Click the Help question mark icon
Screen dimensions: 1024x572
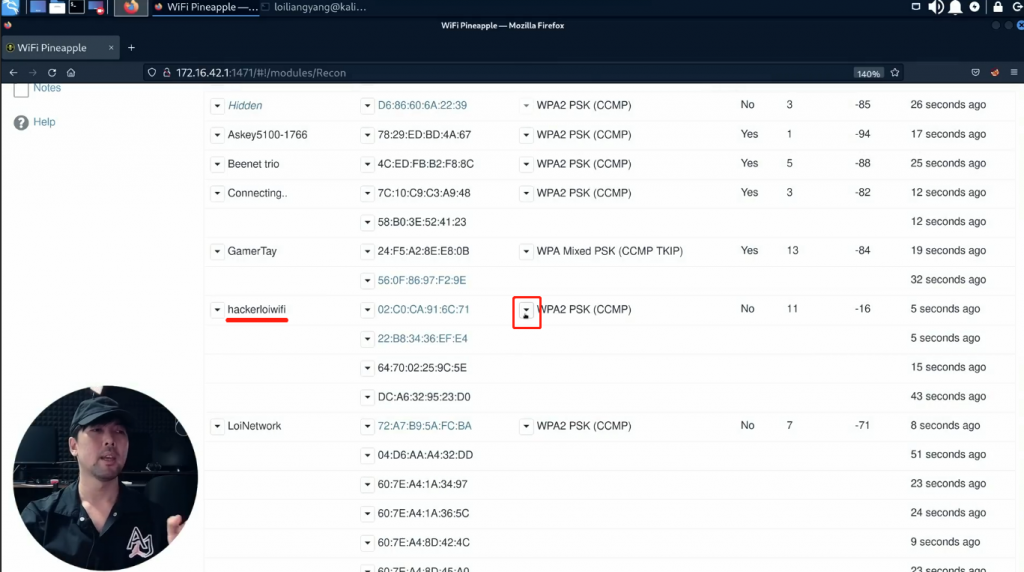click(x=21, y=123)
